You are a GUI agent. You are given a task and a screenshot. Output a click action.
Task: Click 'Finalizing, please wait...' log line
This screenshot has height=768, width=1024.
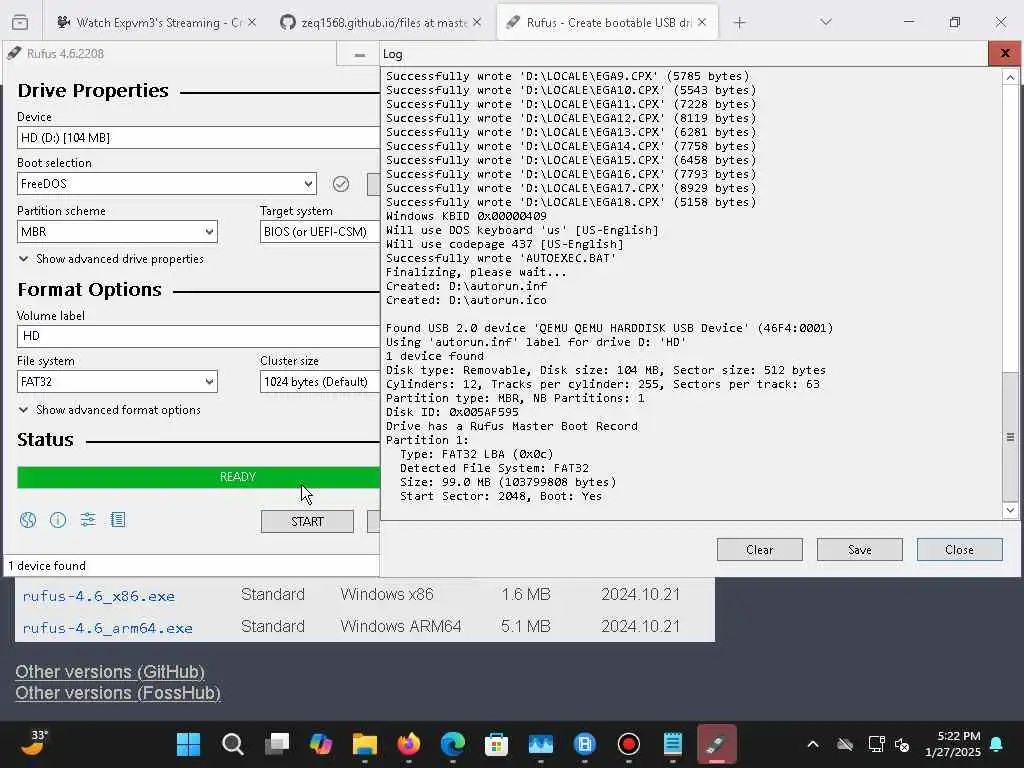click(x=476, y=272)
